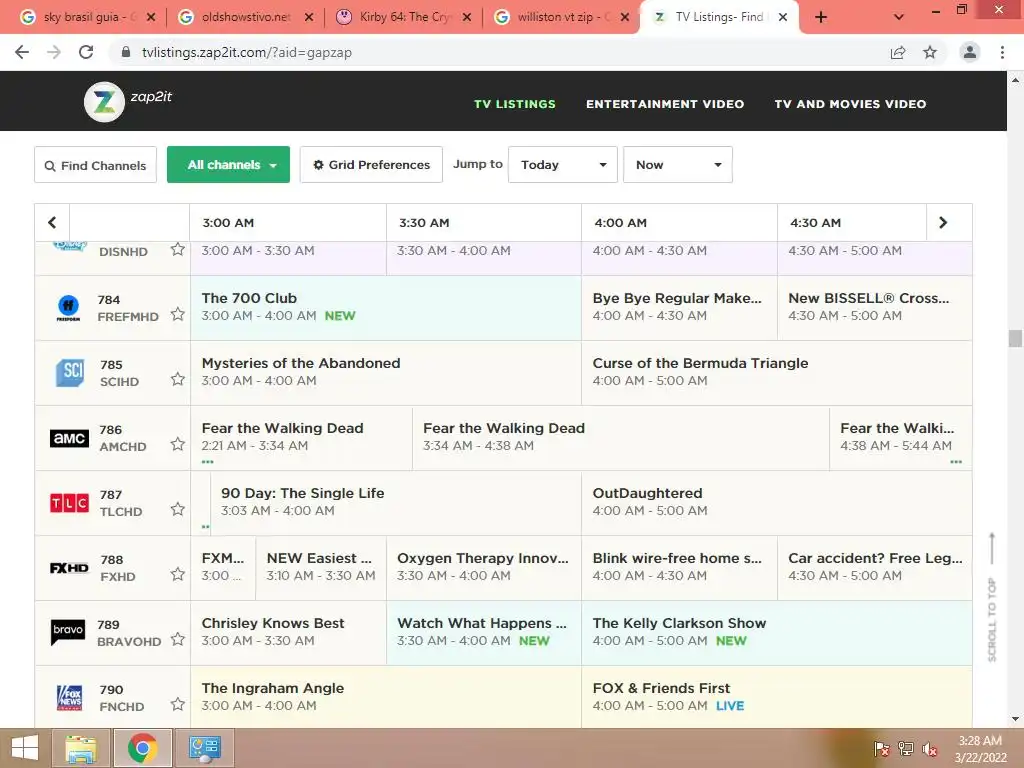The height and width of the screenshot is (768, 1024).
Task: Open the Today date dropdown
Action: tap(562, 165)
